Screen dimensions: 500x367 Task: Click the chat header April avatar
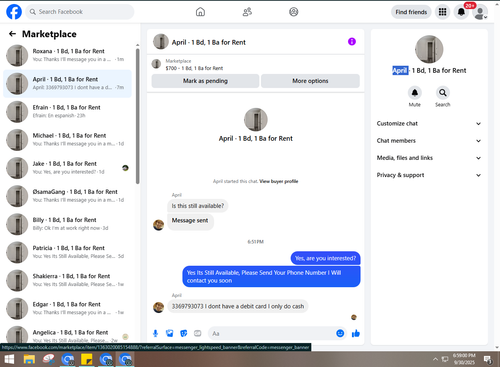tap(161, 42)
